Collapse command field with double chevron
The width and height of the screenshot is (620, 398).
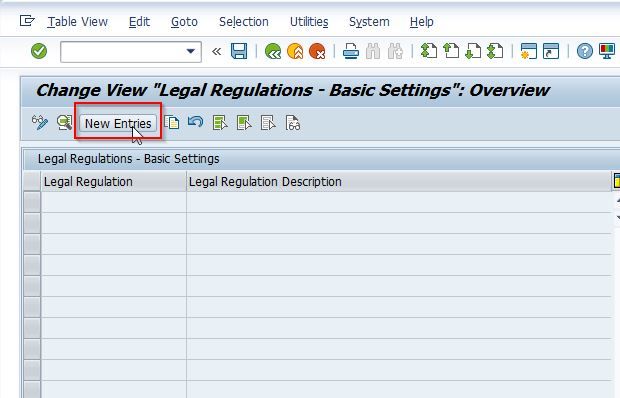coord(216,51)
